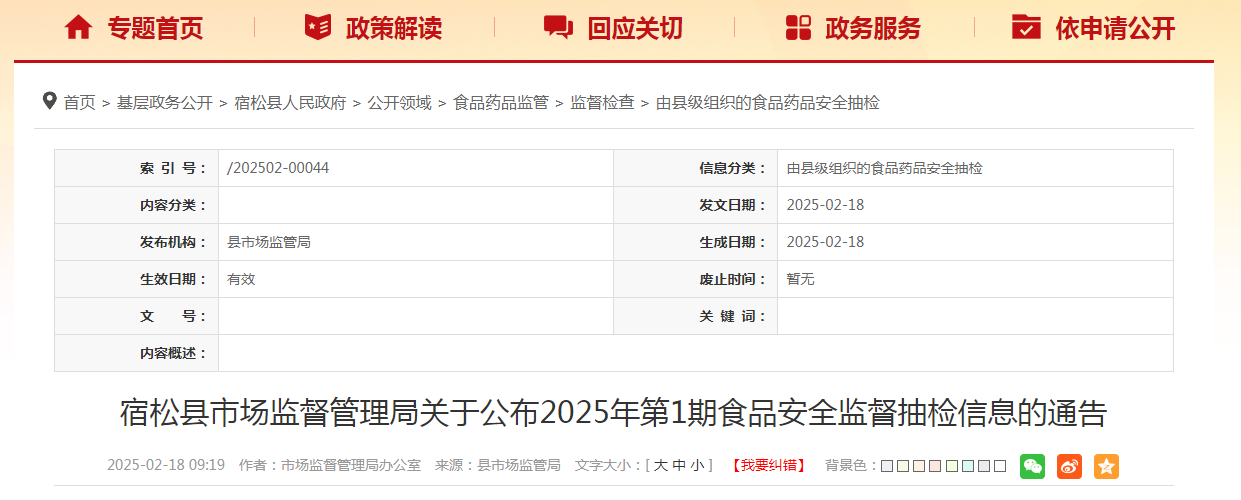Screen dimensions: 1241x500
Task: Click the 内容分类 label cell
Action: [137, 205]
